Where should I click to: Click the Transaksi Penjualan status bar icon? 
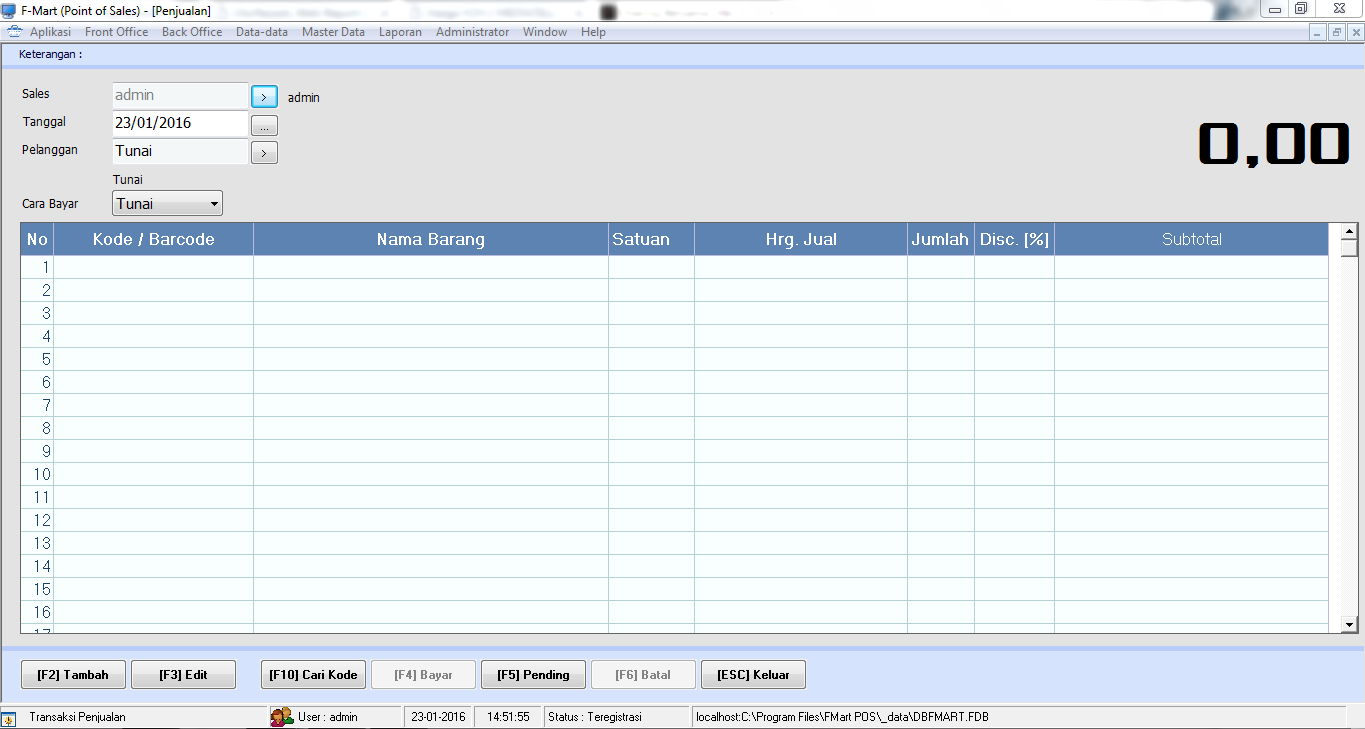tap(9, 718)
